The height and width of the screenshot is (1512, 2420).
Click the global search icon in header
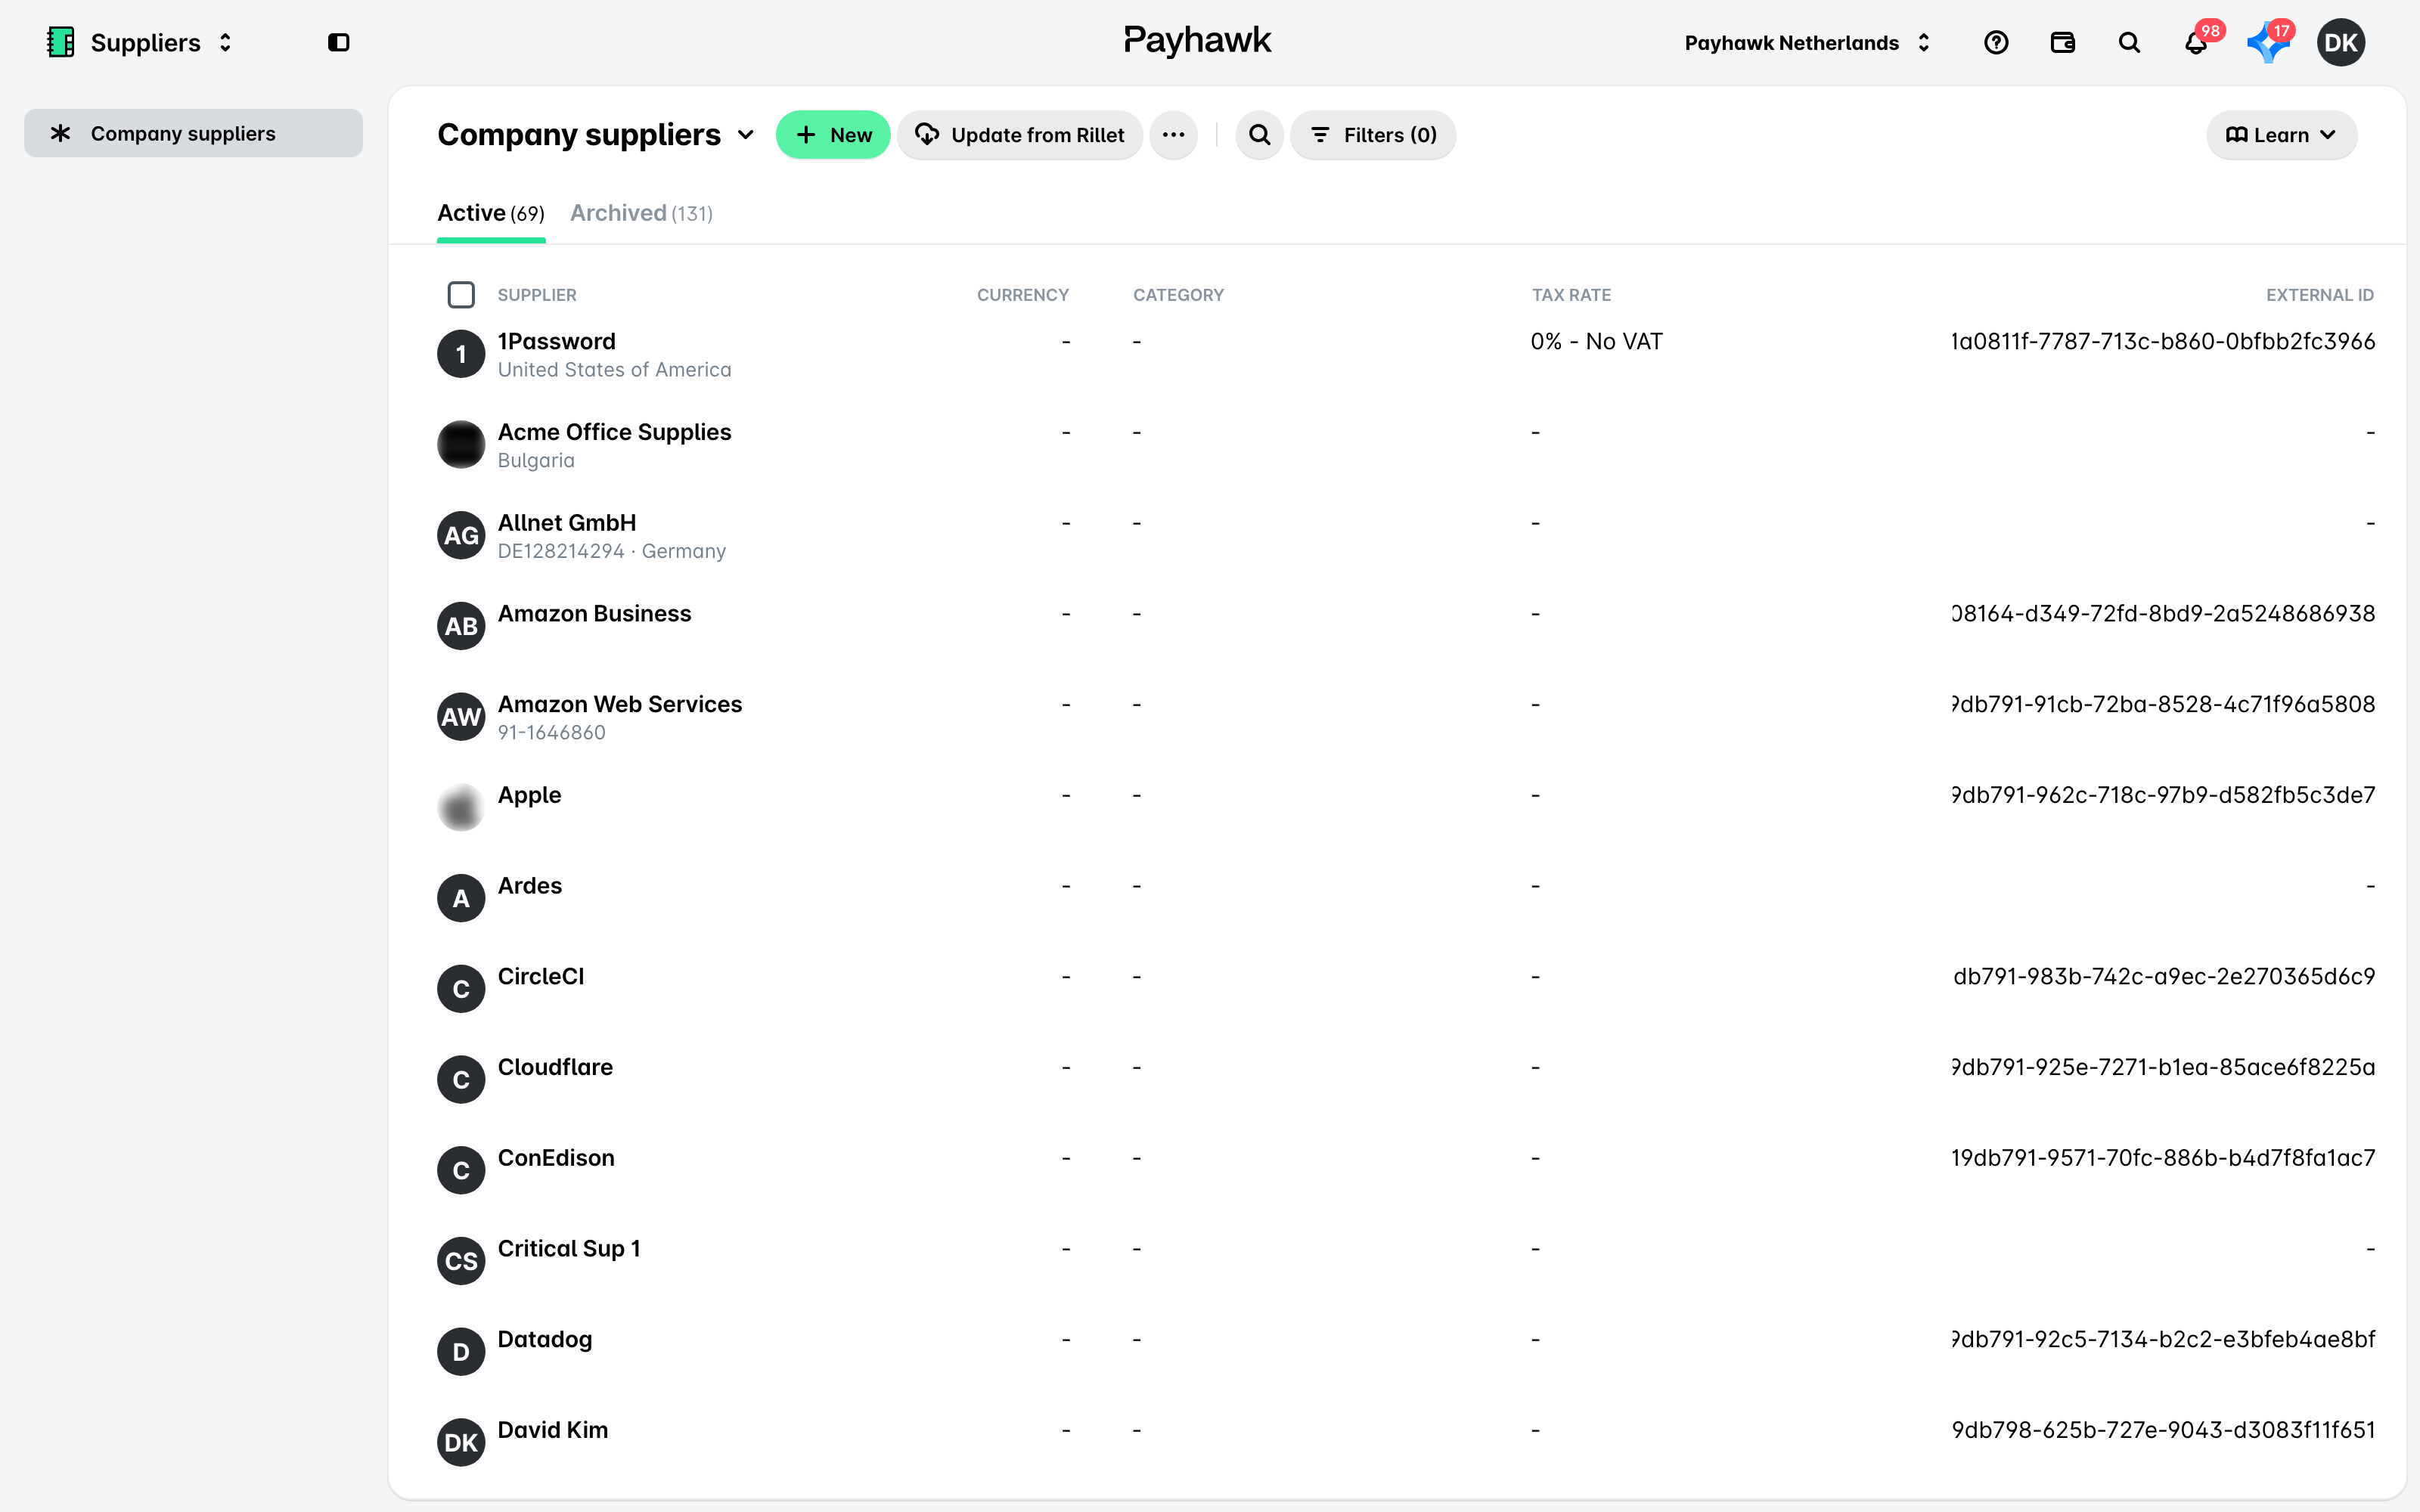[x=2129, y=42]
